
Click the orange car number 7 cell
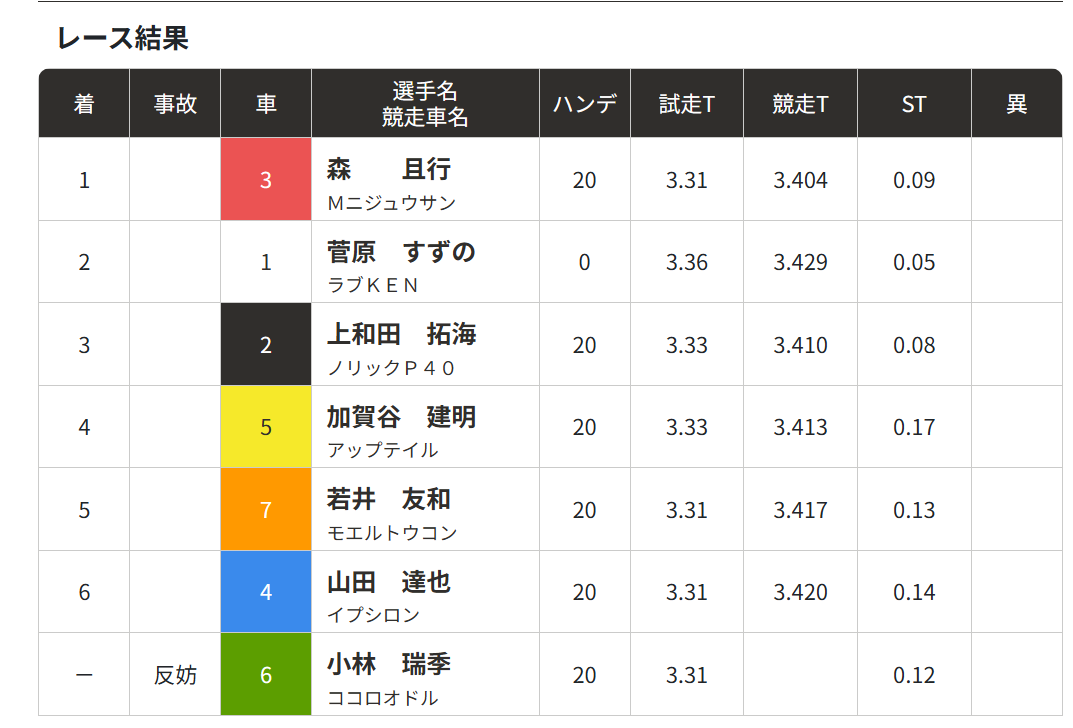click(x=266, y=510)
